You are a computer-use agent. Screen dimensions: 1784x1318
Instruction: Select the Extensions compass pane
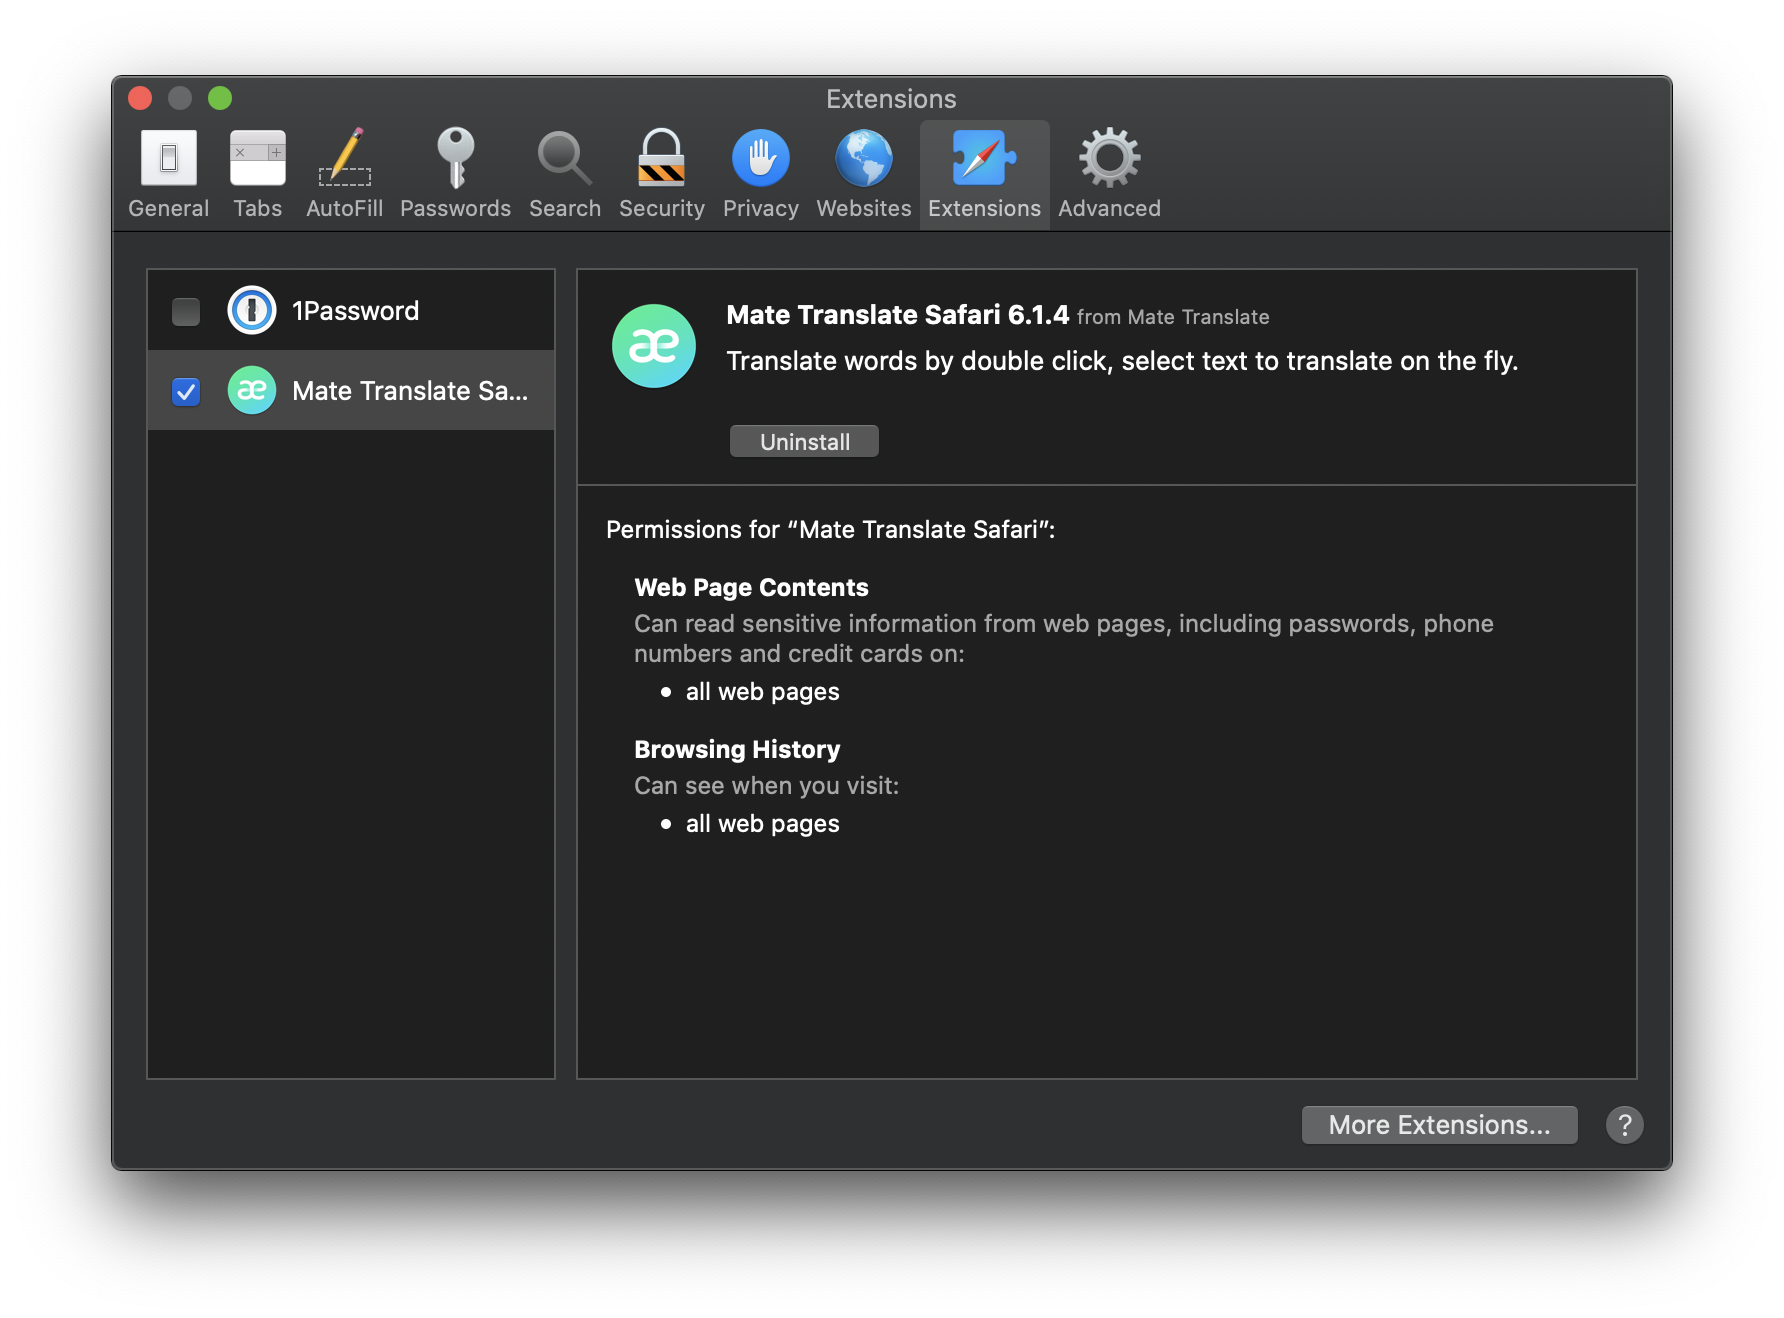[x=984, y=174]
